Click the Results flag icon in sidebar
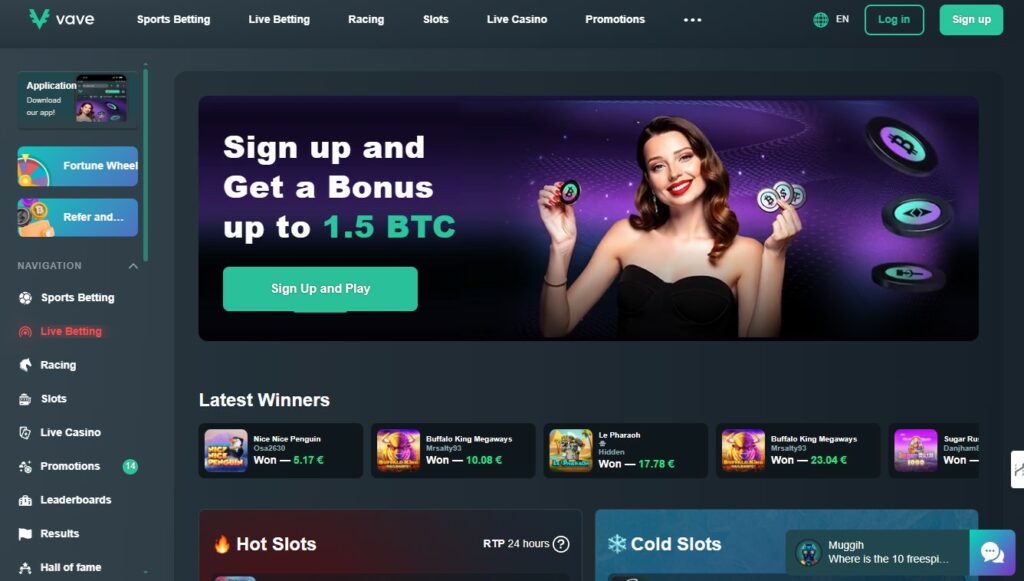Viewport: 1024px width, 581px height. click(25, 534)
